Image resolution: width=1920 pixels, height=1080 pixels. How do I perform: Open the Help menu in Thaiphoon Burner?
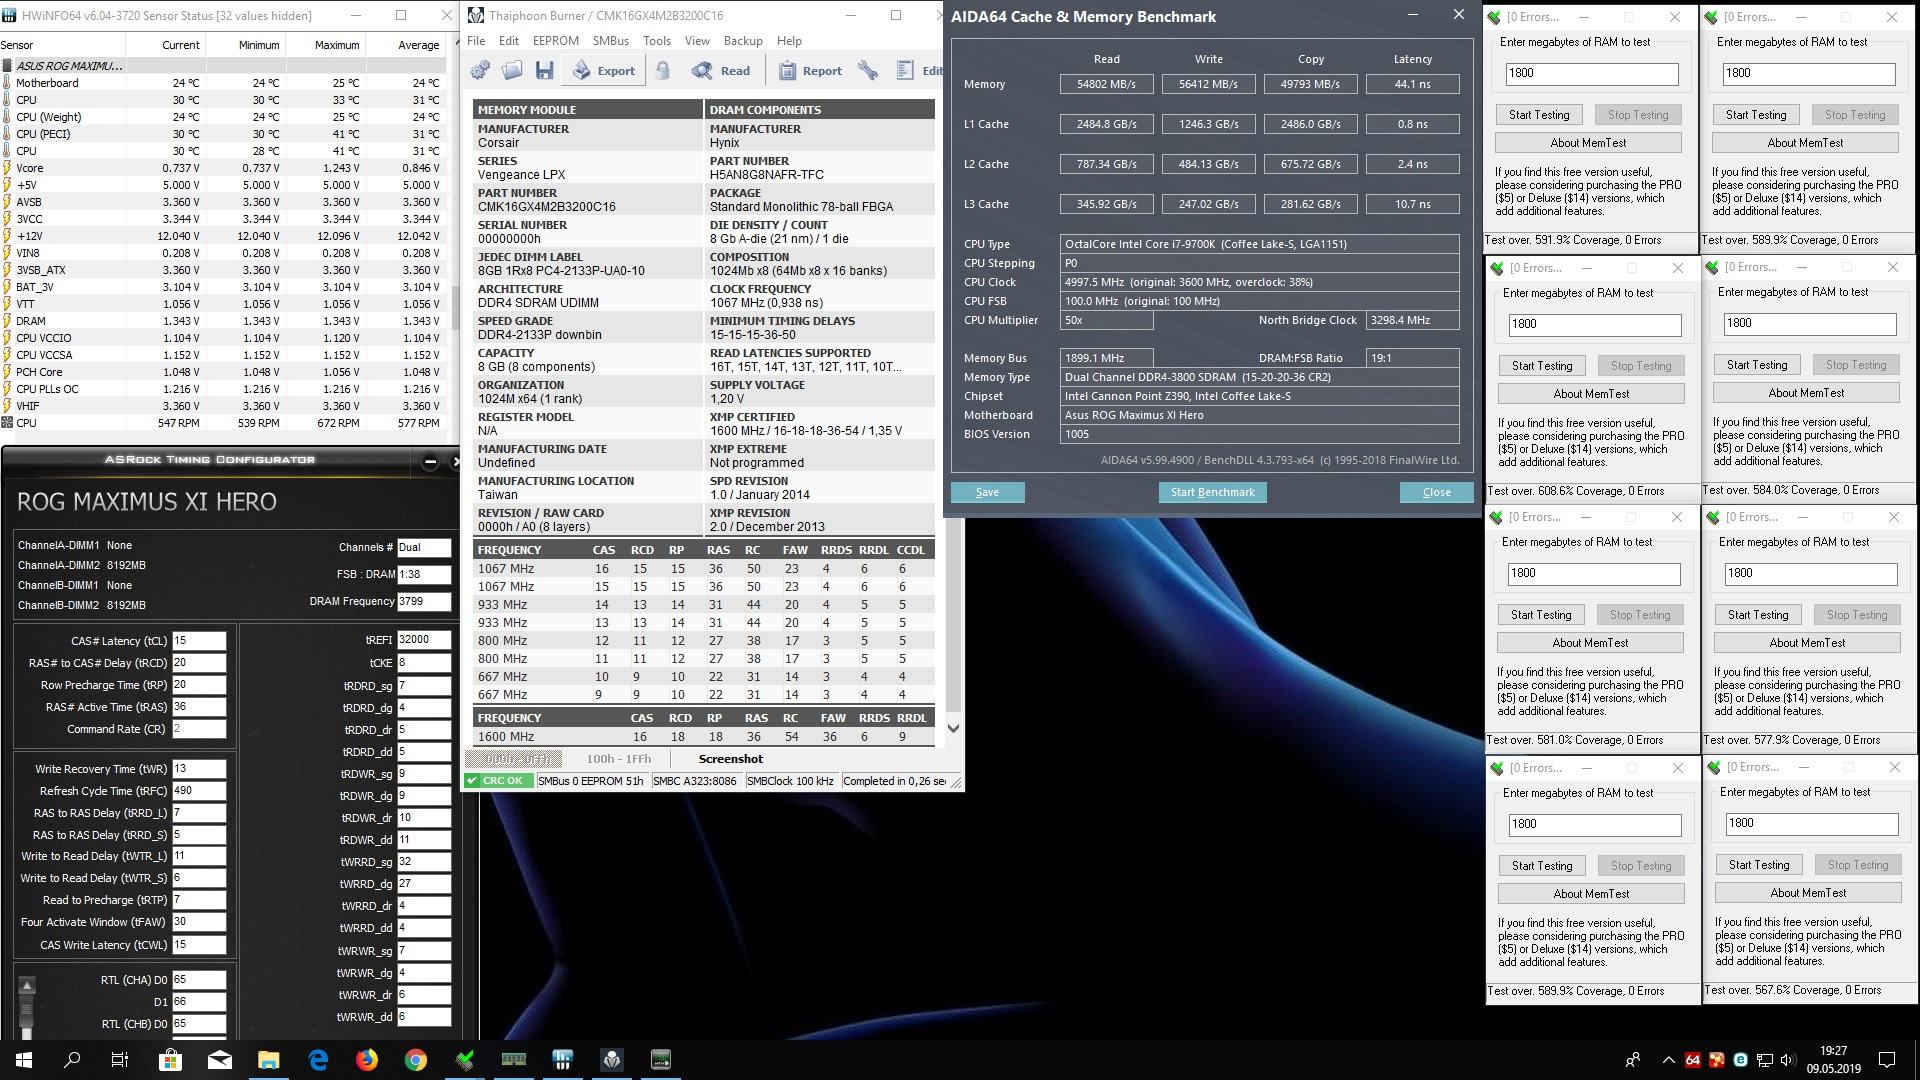point(789,41)
